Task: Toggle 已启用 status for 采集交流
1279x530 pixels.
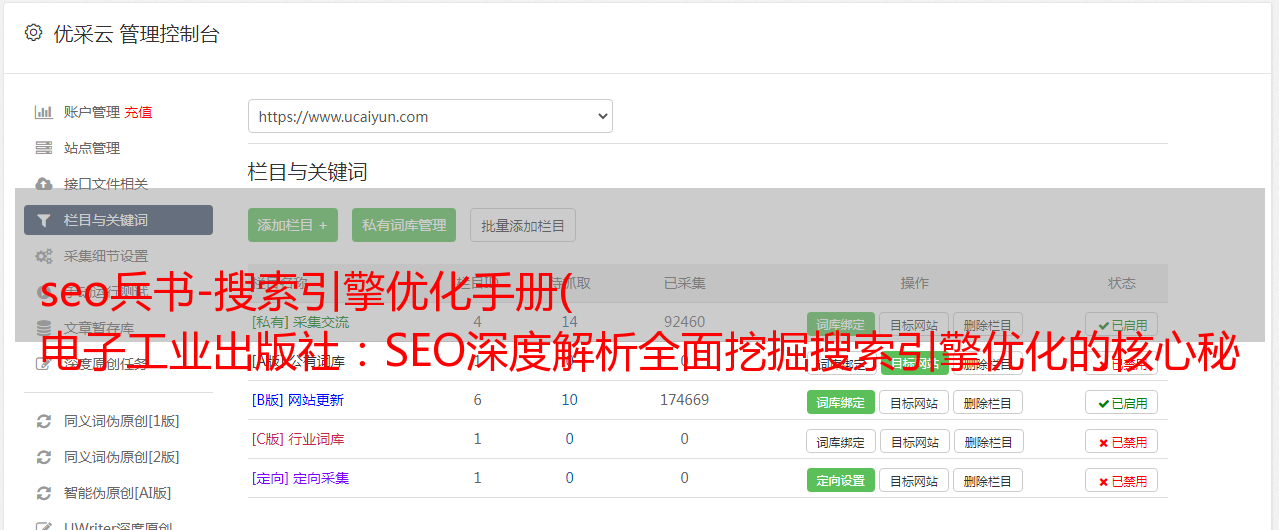Action: (1122, 324)
